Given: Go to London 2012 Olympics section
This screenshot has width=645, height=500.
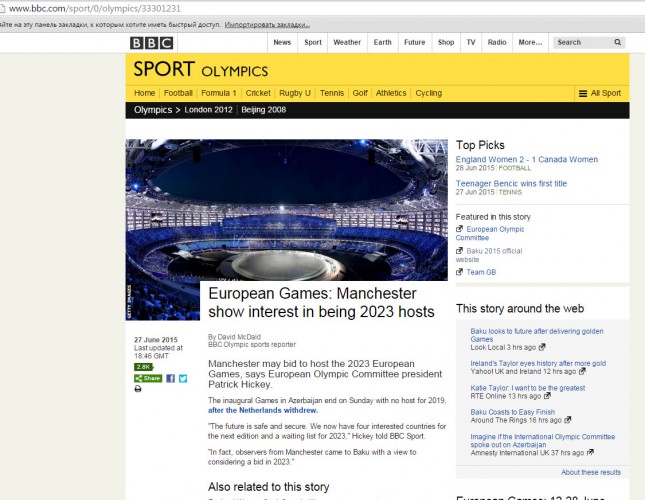Looking at the screenshot, I should (x=211, y=110).
